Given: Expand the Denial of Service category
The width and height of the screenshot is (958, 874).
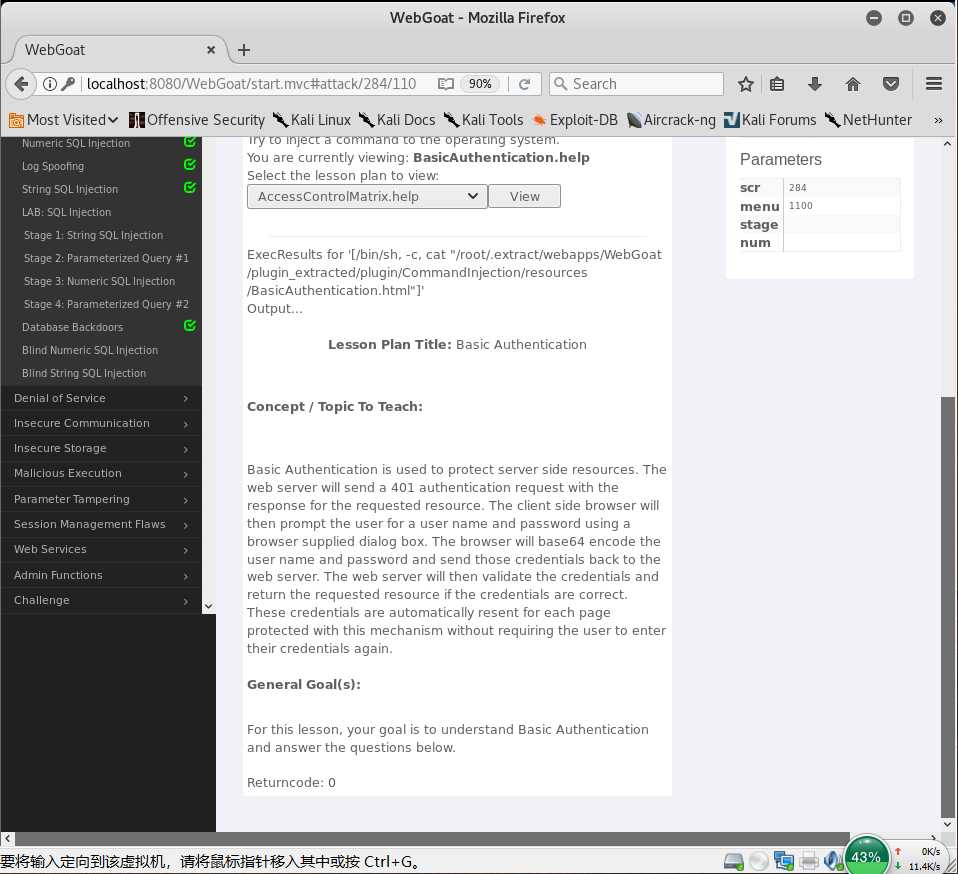Looking at the screenshot, I should point(101,398).
